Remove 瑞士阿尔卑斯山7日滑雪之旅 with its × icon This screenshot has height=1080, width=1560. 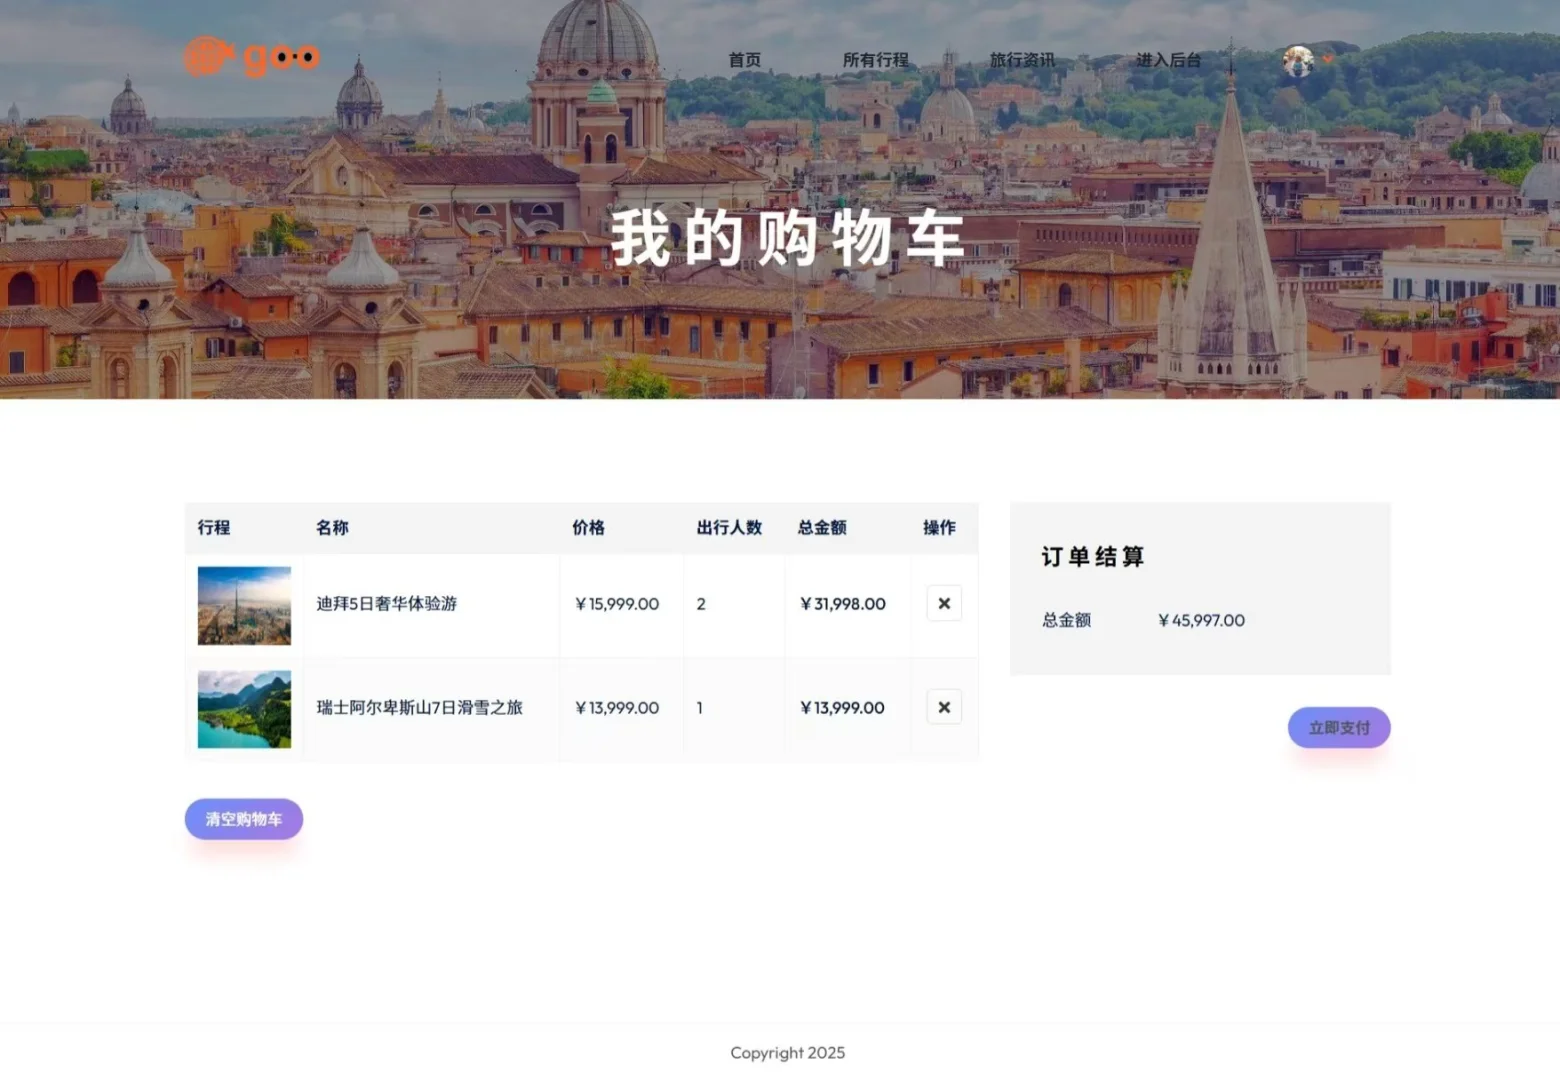[x=943, y=707]
